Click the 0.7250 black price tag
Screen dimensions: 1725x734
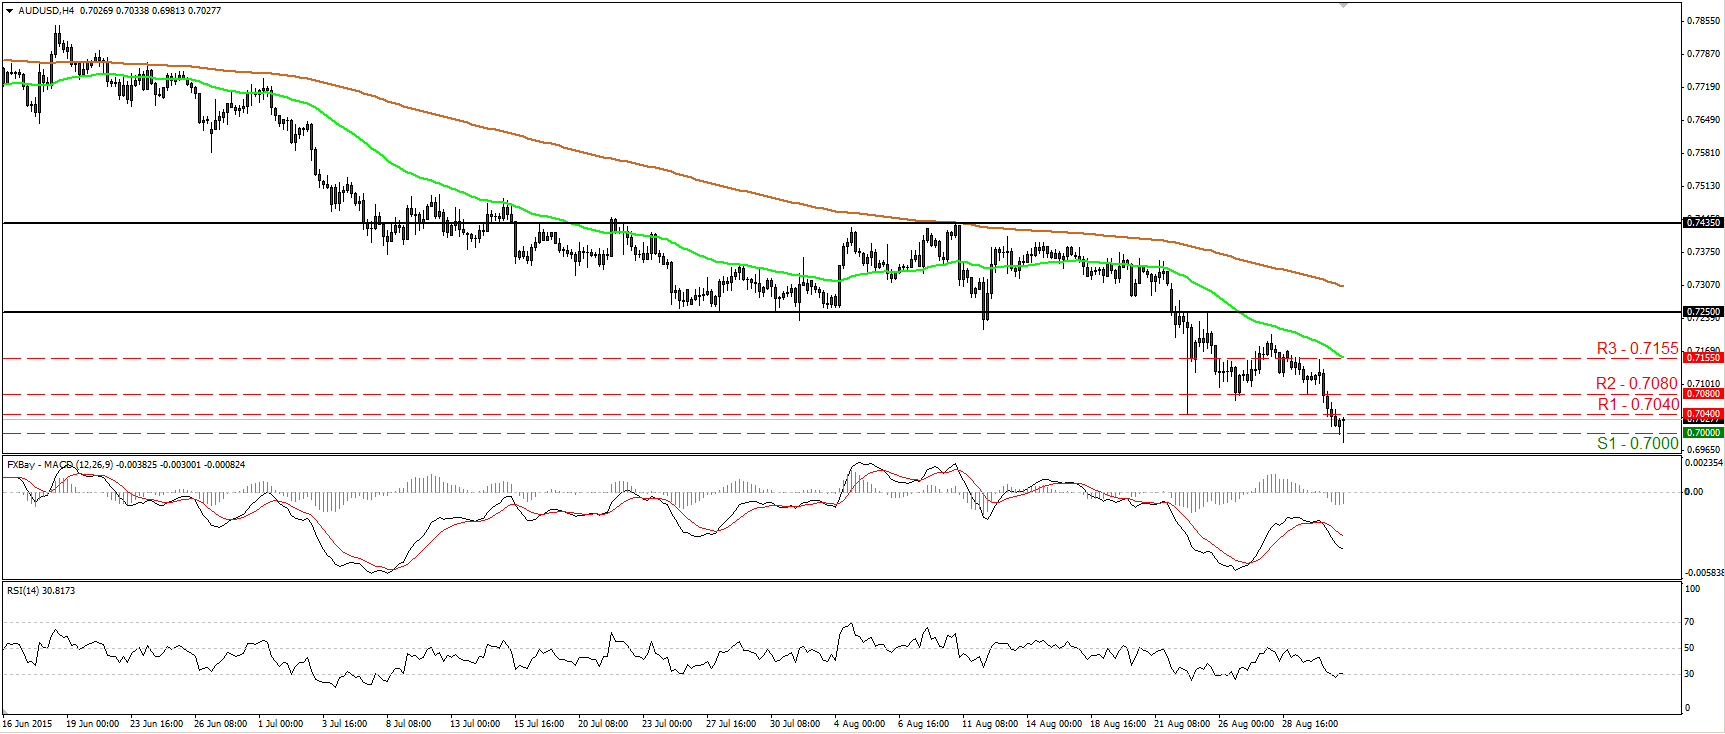click(1704, 312)
